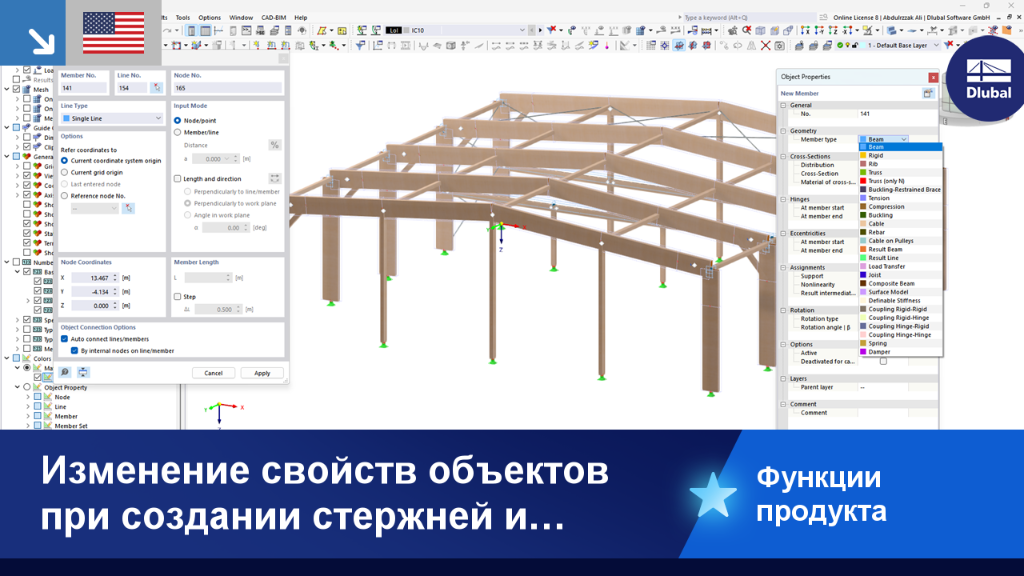This screenshot has width=1024, height=576.
Task: Click the blue star icon beside Функции продукта
Action: [713, 494]
